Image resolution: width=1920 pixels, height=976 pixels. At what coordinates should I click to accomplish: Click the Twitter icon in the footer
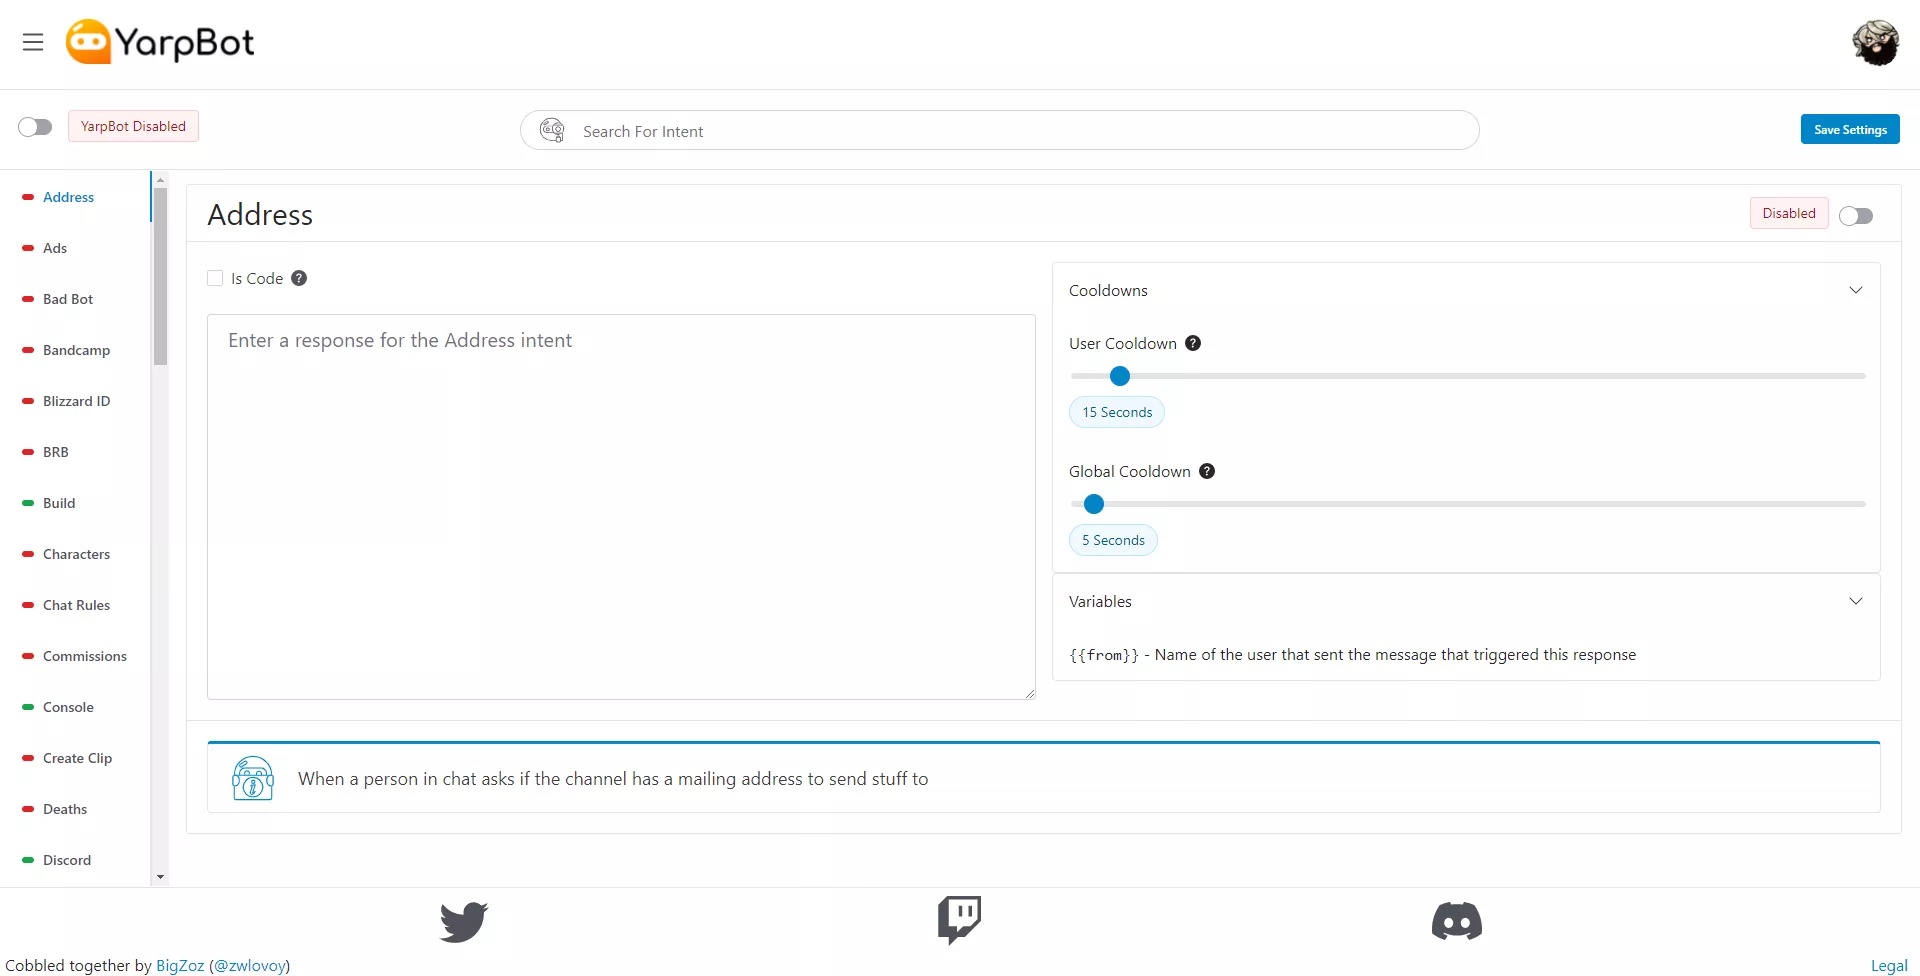462,921
